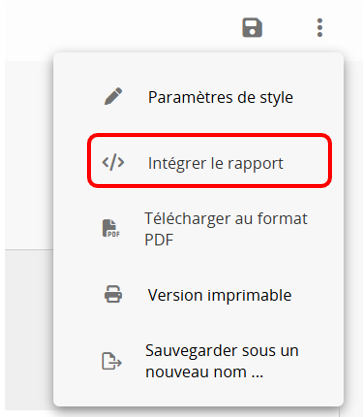This screenshot has height=417, width=364.
Task: Open Version imprimable option
Action: pyautogui.click(x=199, y=295)
